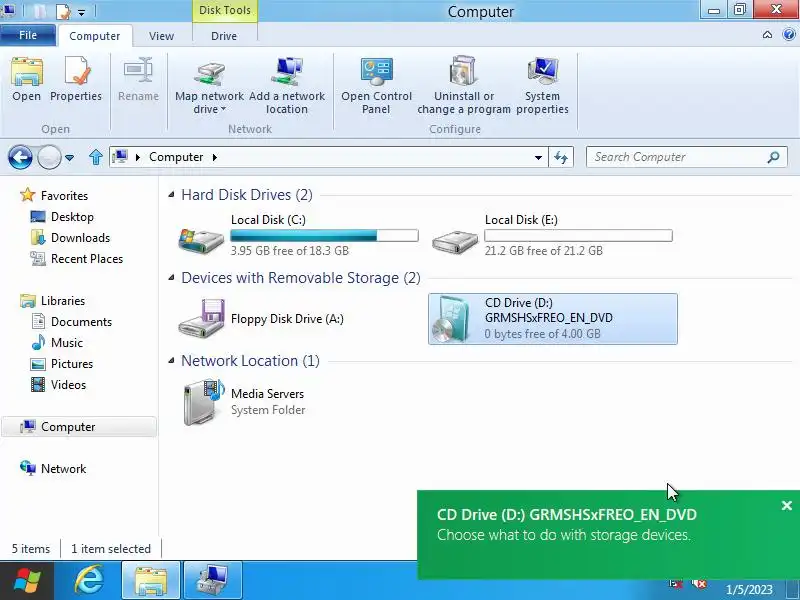Open Desktop in navigation pane
Screen dimensions: 800x600
tap(72, 217)
